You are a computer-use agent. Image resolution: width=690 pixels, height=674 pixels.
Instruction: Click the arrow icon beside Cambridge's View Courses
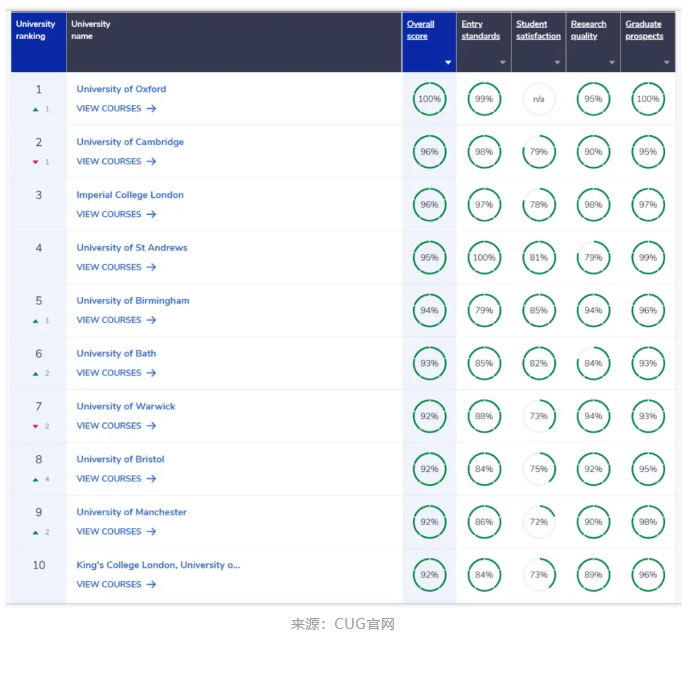click(x=151, y=162)
